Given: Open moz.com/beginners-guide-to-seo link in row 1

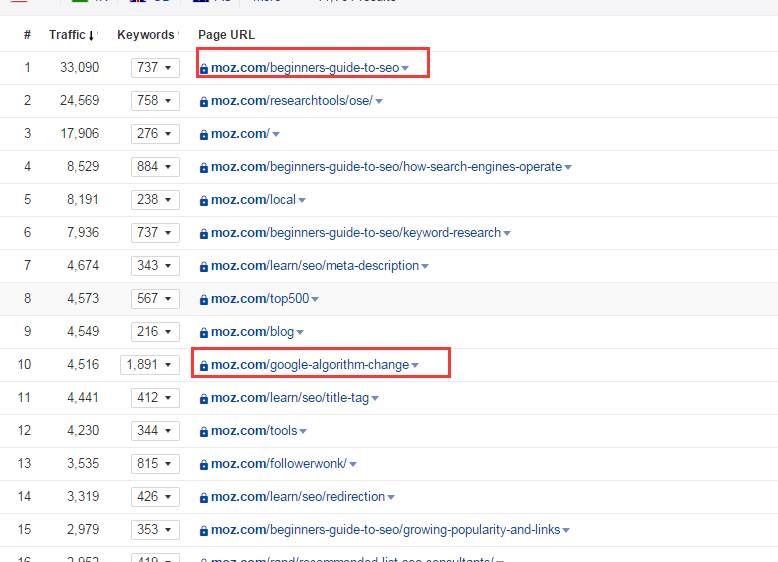Looking at the screenshot, I should pos(305,67).
